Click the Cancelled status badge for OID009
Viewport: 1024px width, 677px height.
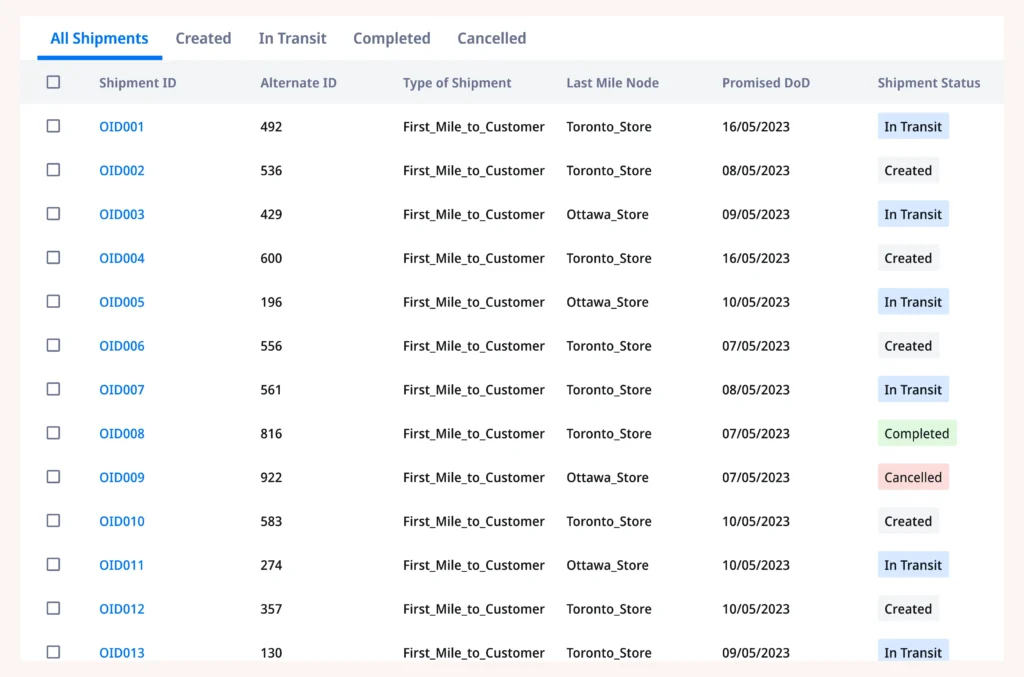(912, 477)
